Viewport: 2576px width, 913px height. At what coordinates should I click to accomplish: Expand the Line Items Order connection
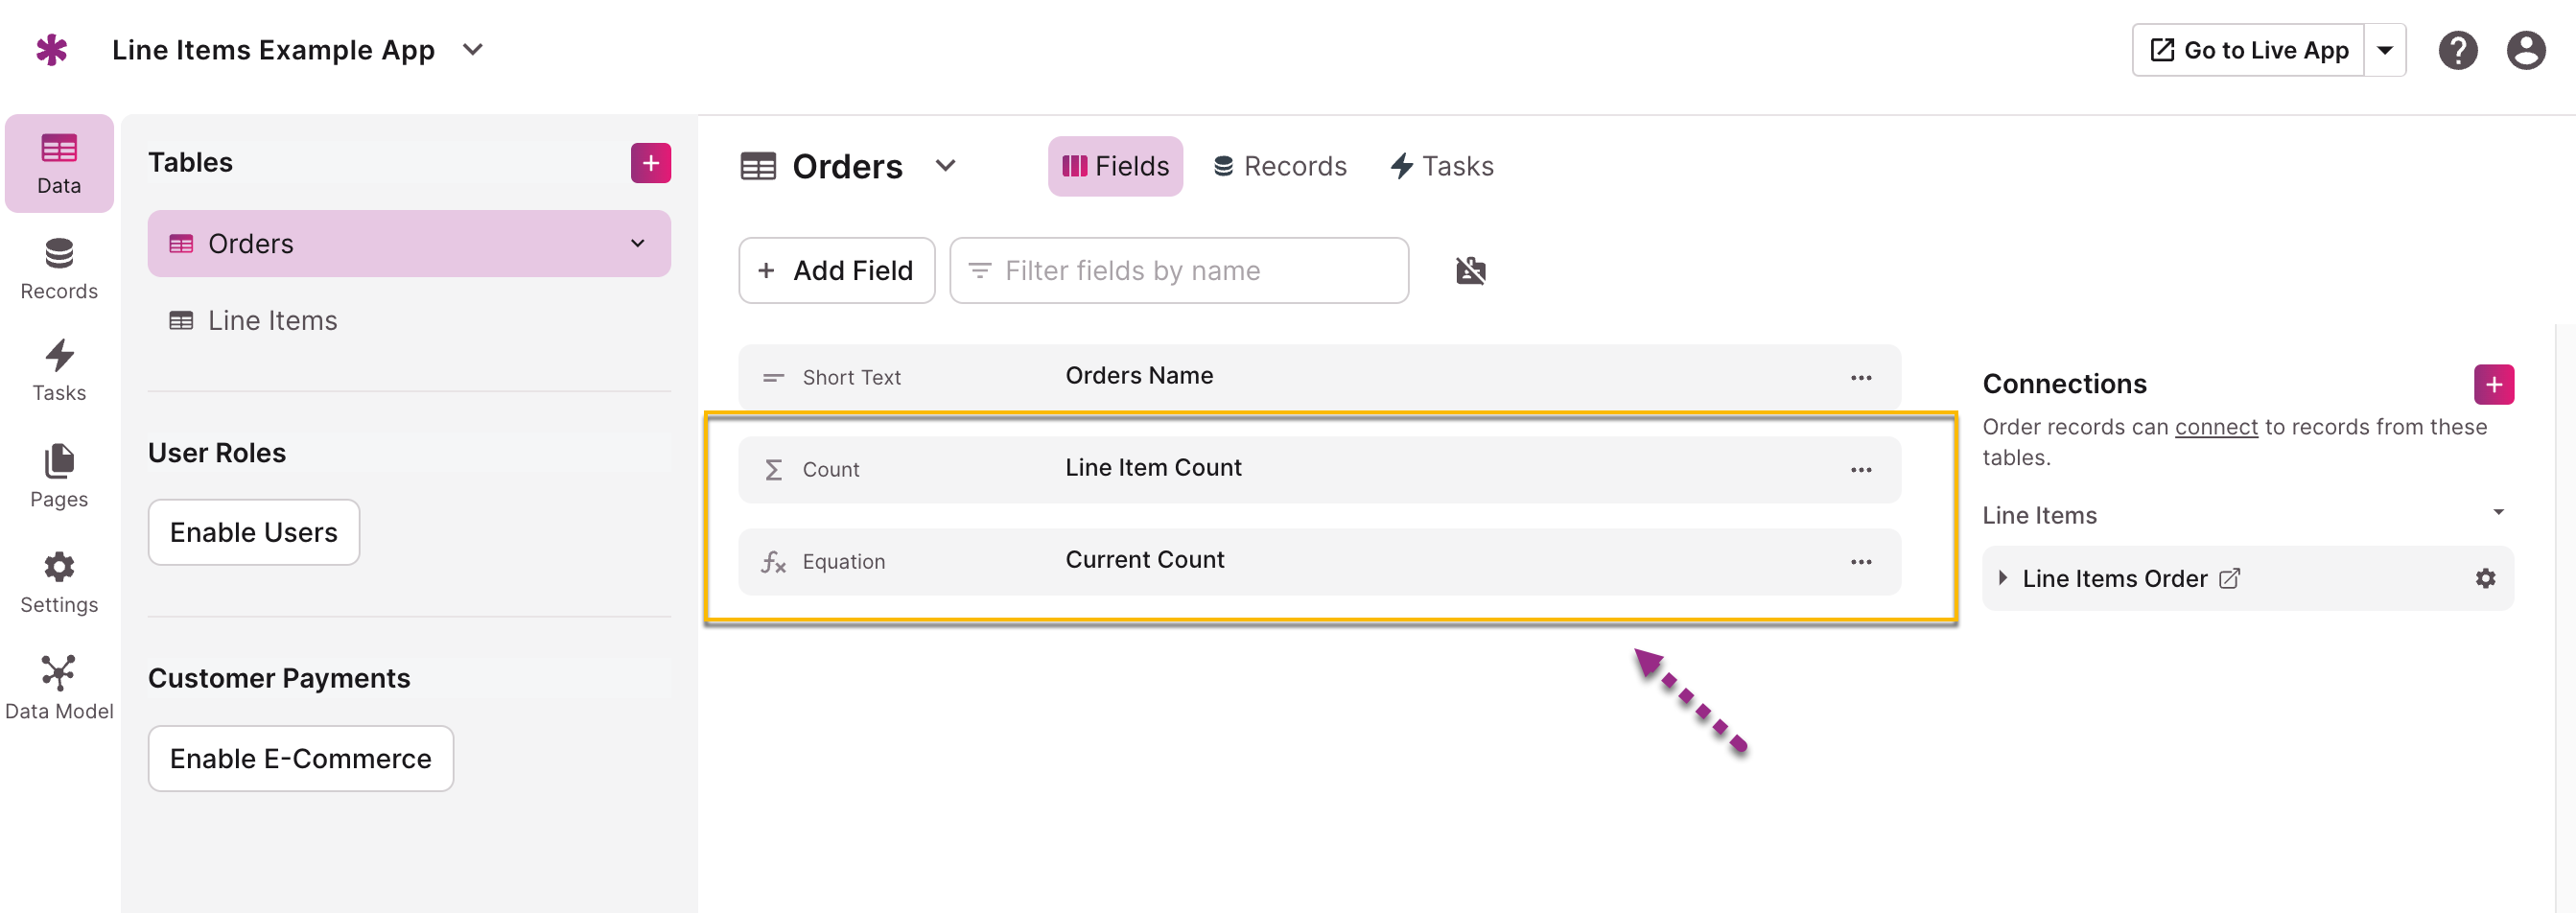click(2002, 578)
